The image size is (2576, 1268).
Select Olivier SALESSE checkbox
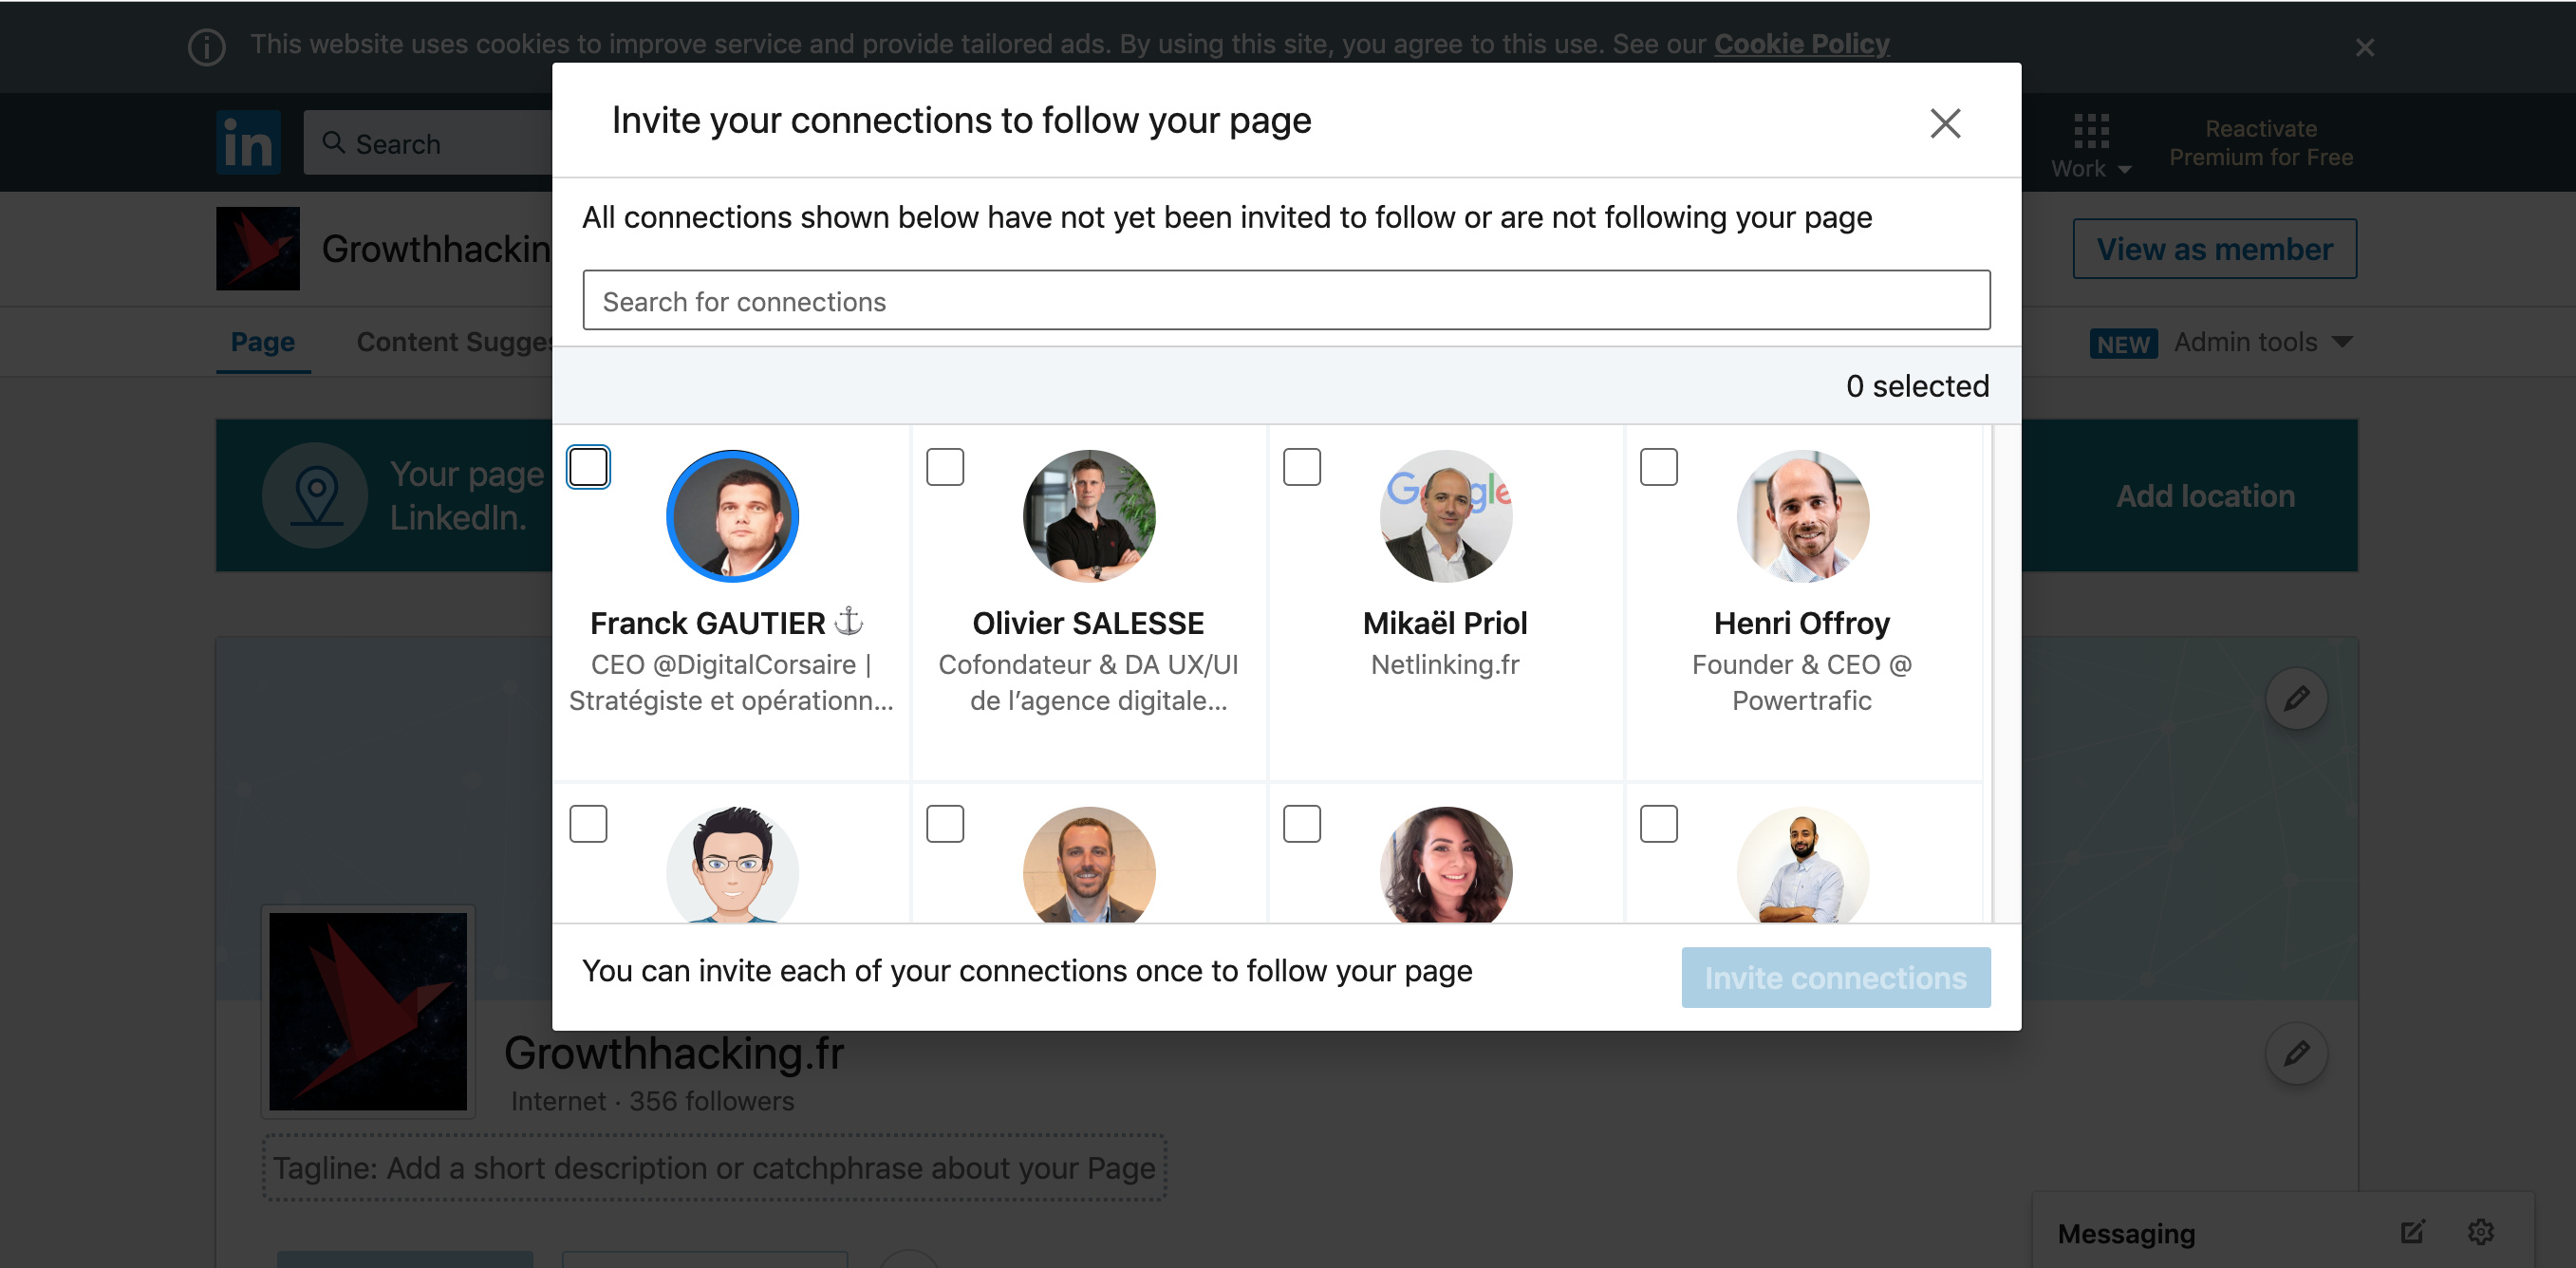[944, 467]
